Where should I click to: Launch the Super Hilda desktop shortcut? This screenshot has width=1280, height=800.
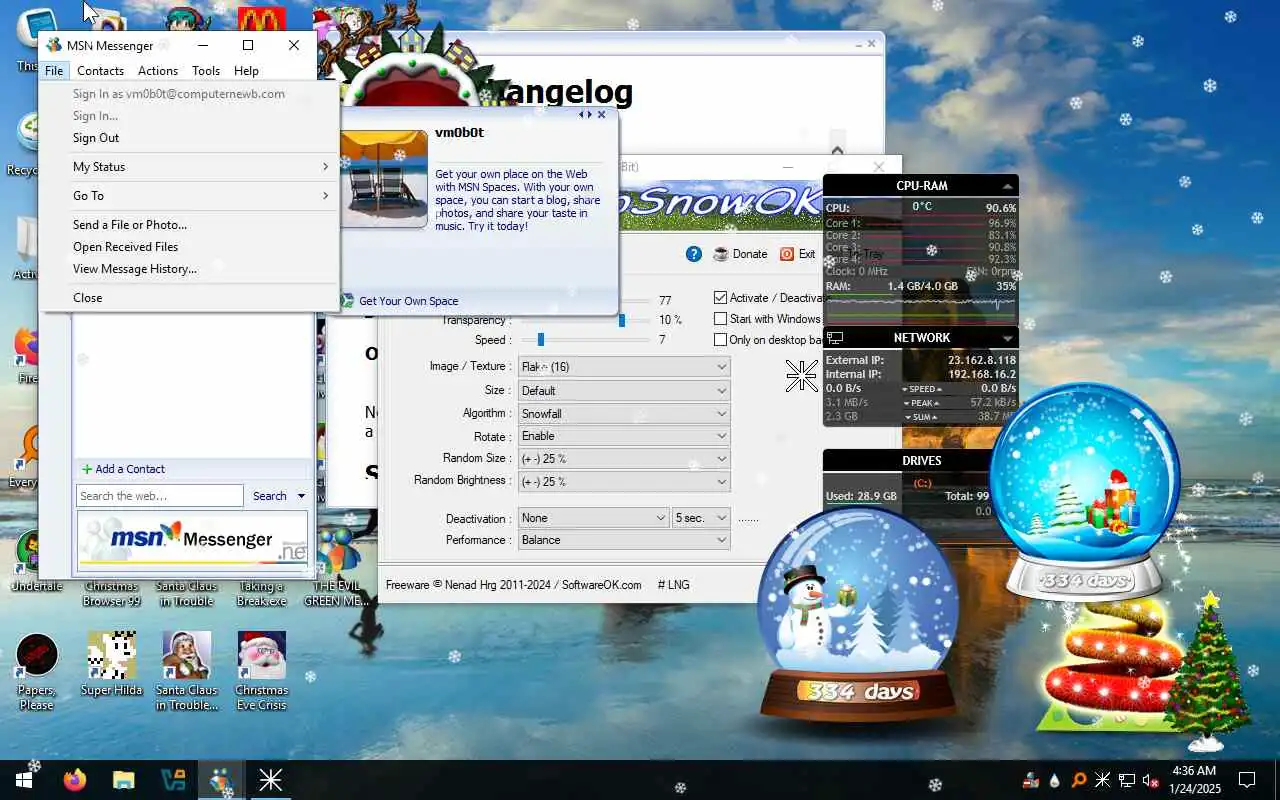111,664
